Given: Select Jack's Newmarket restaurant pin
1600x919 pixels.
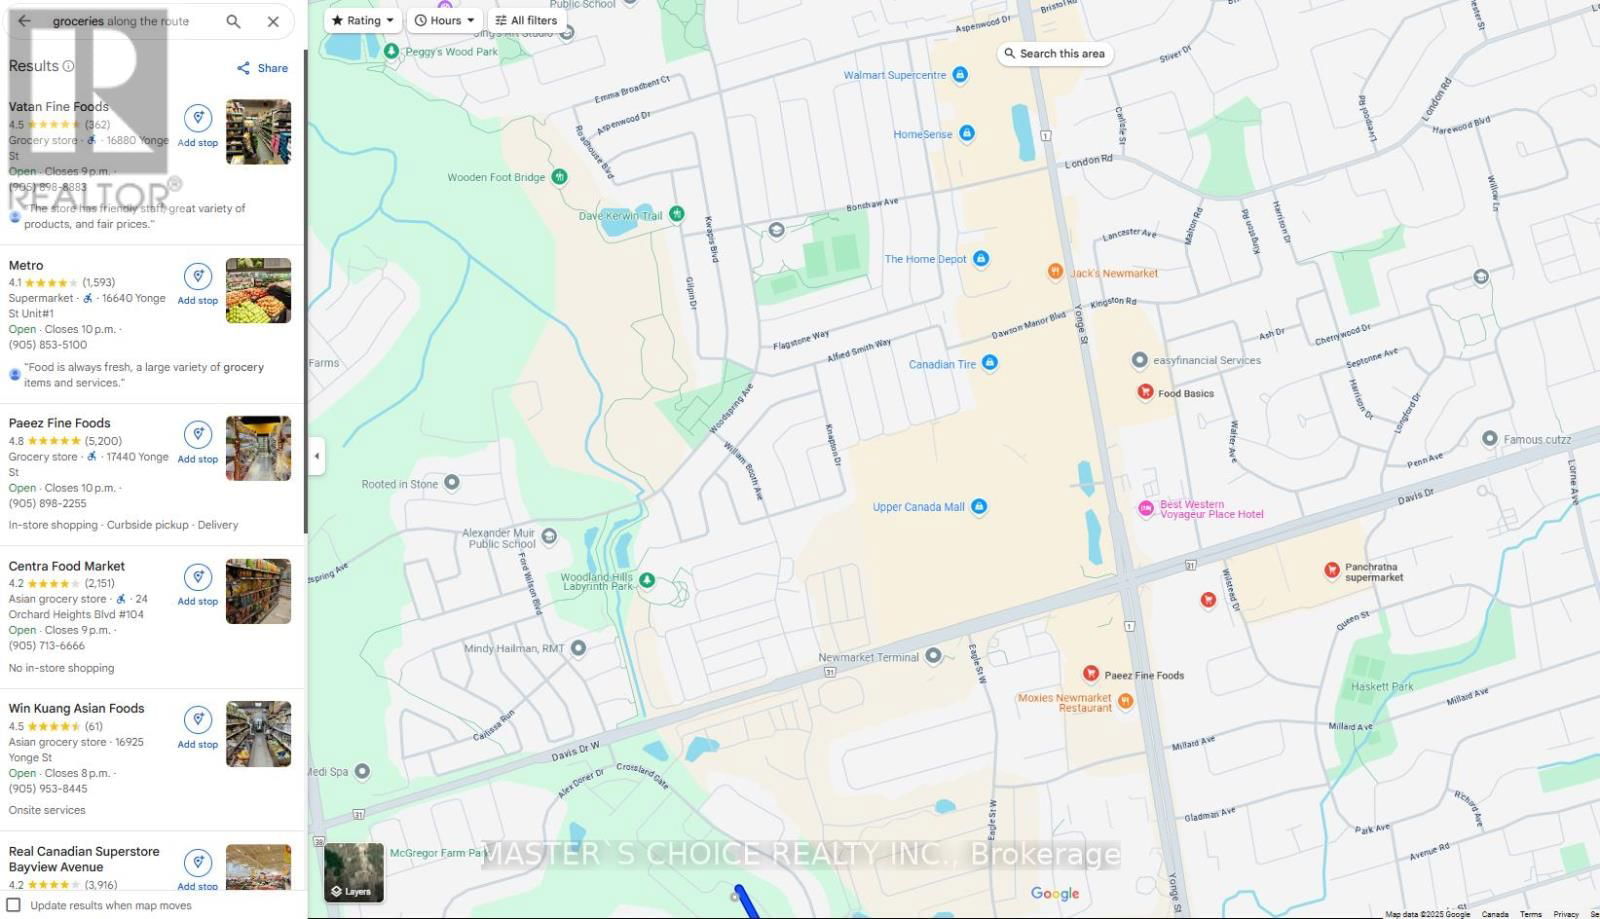Looking at the screenshot, I should 1054,272.
